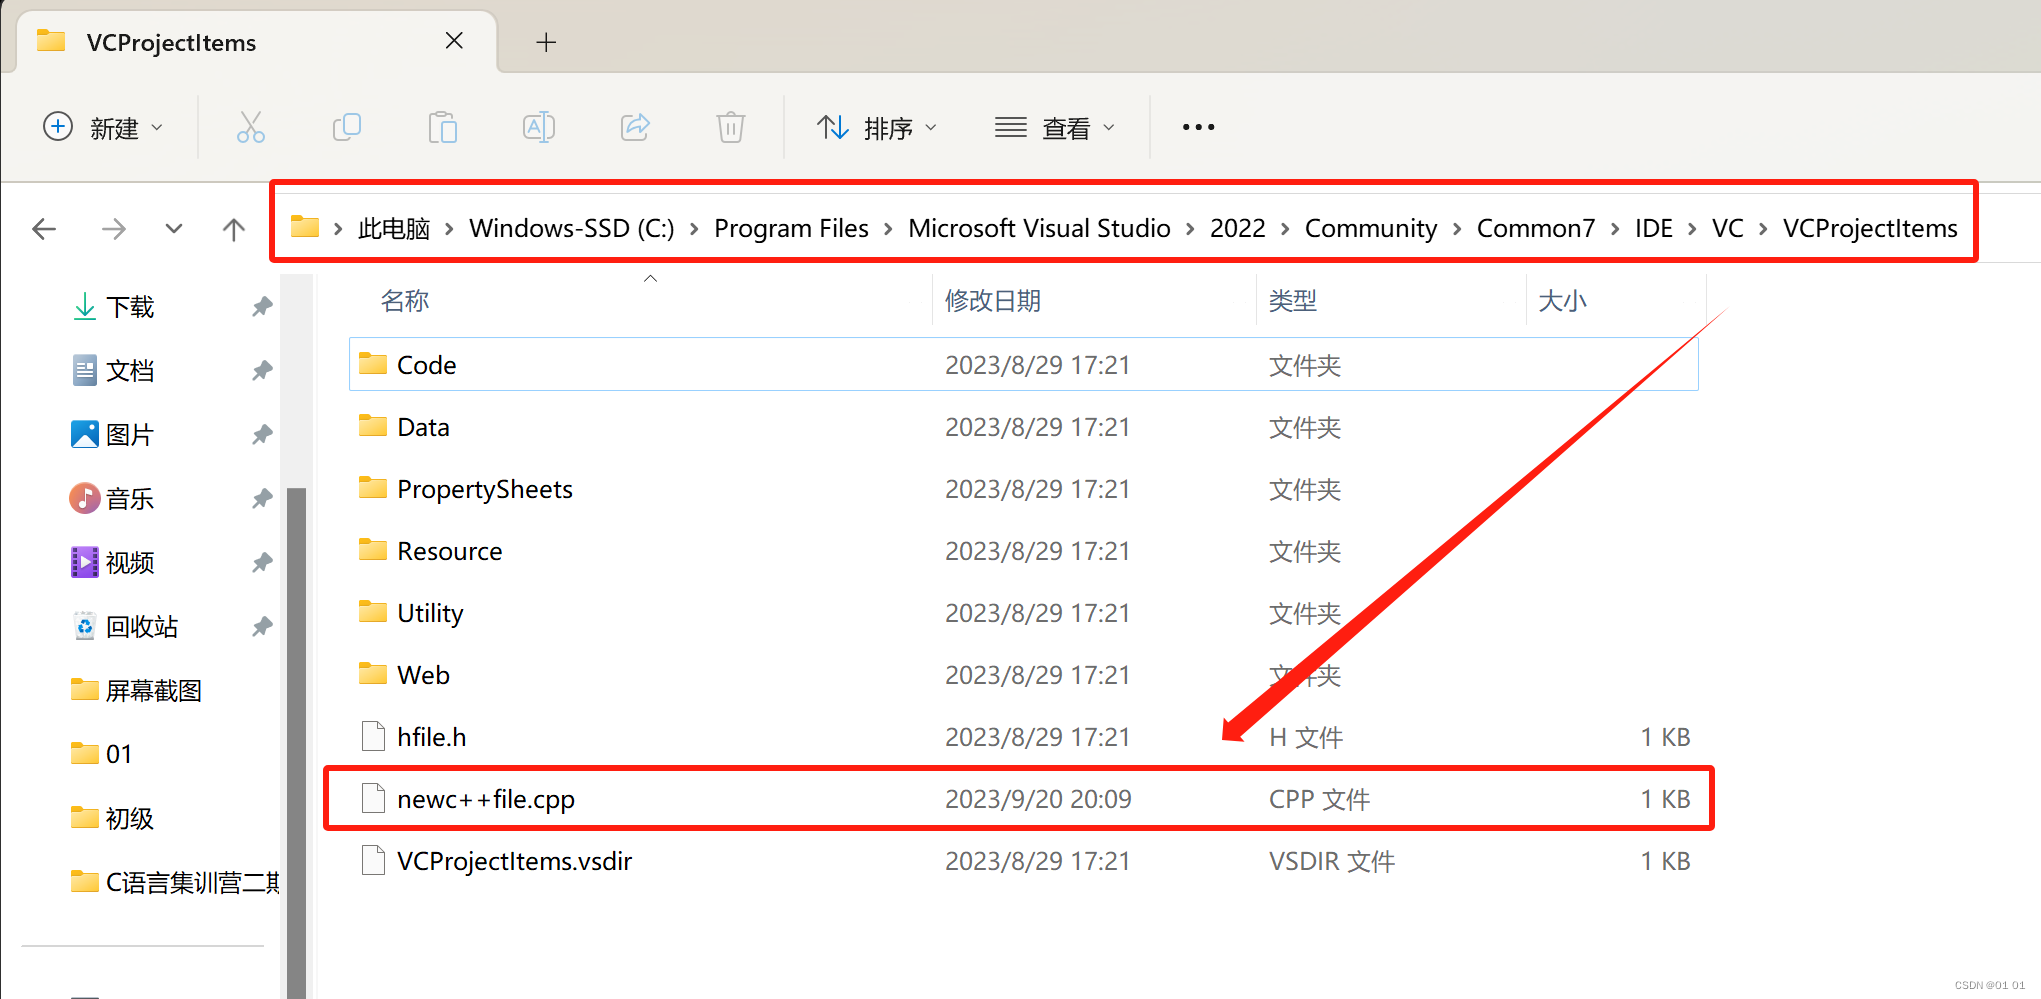Image resolution: width=2041 pixels, height=999 pixels.
Task: Click the pin icon next to 回收站
Action: (x=261, y=626)
